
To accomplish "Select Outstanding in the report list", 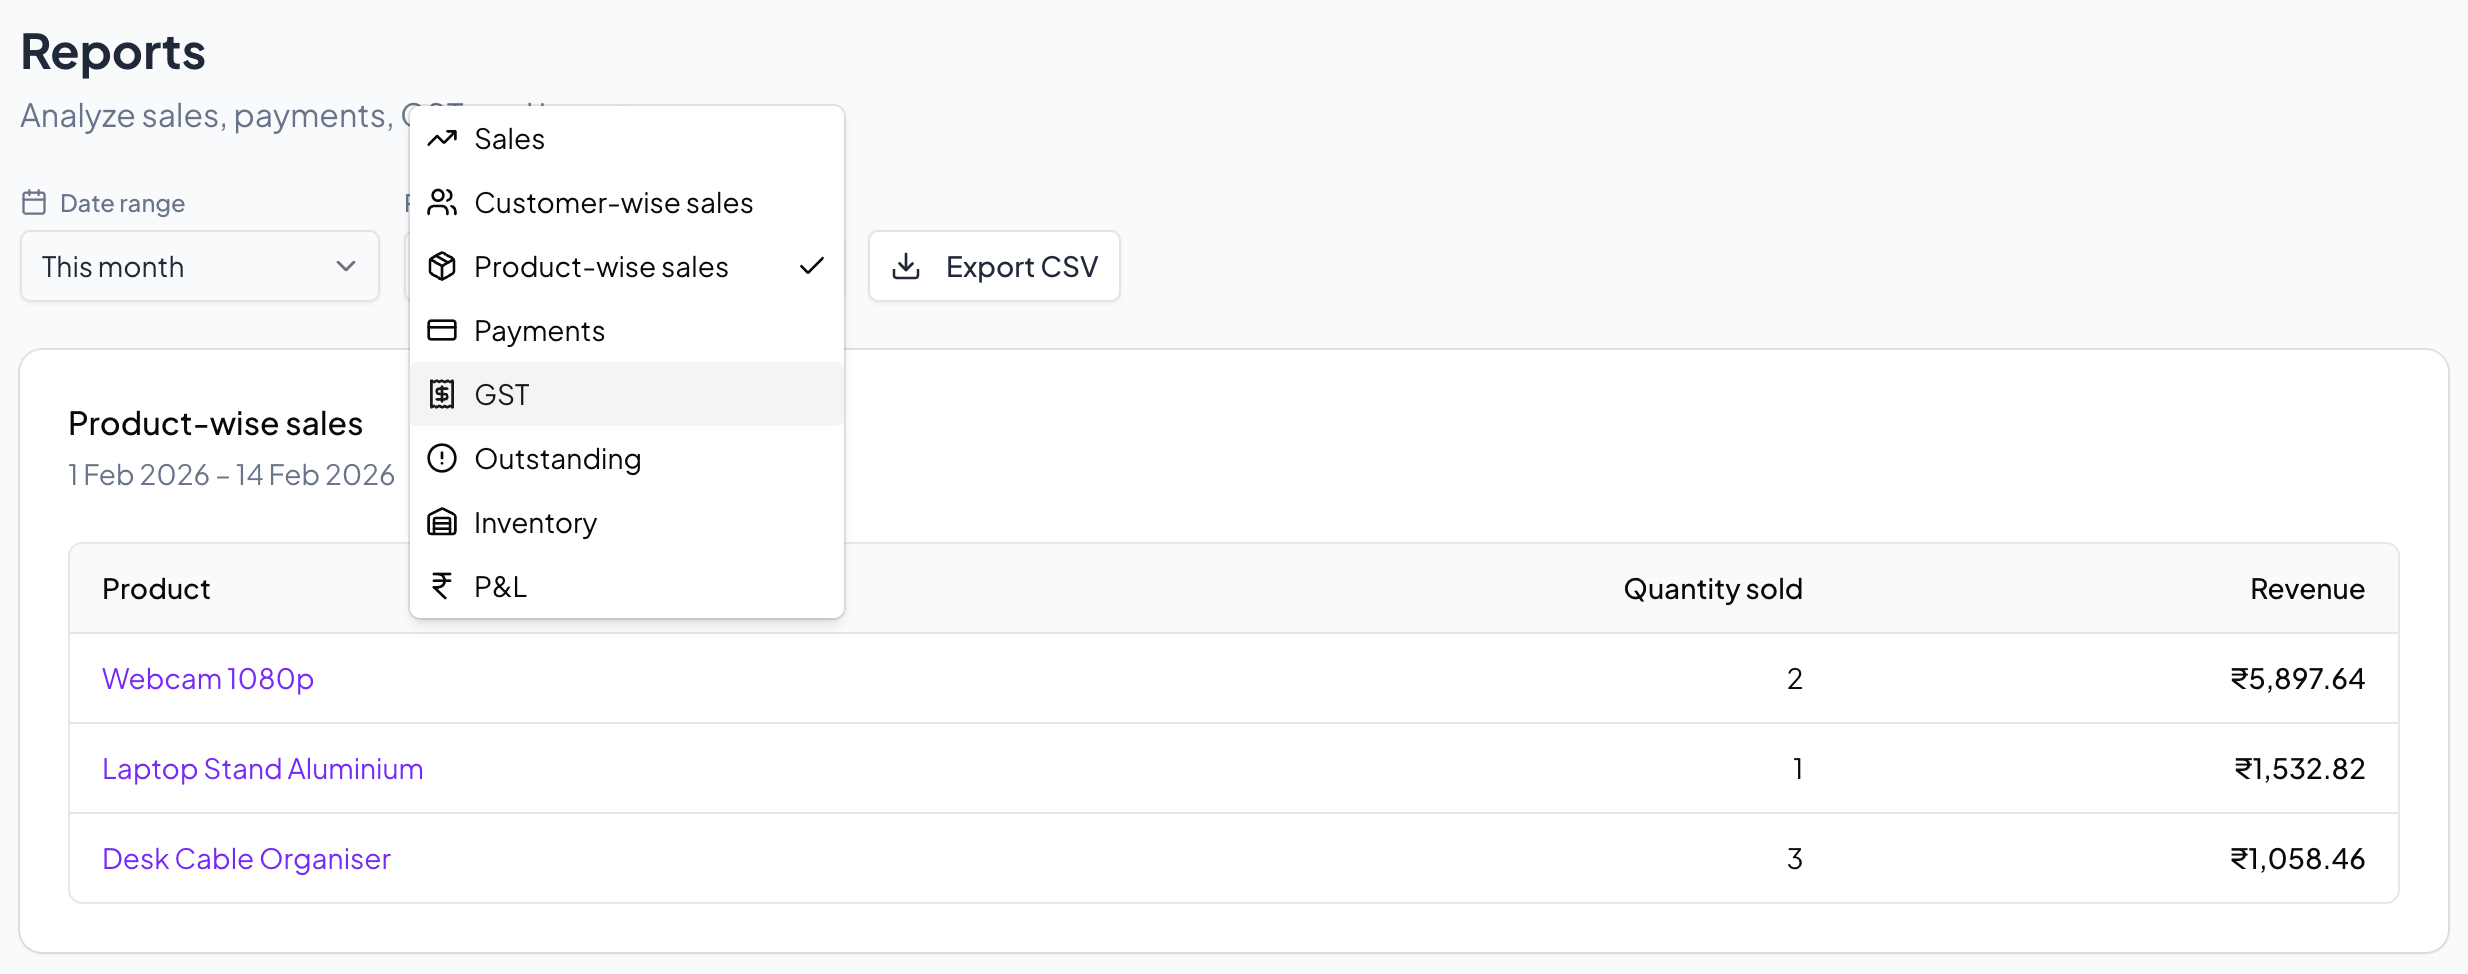I will coord(558,459).
